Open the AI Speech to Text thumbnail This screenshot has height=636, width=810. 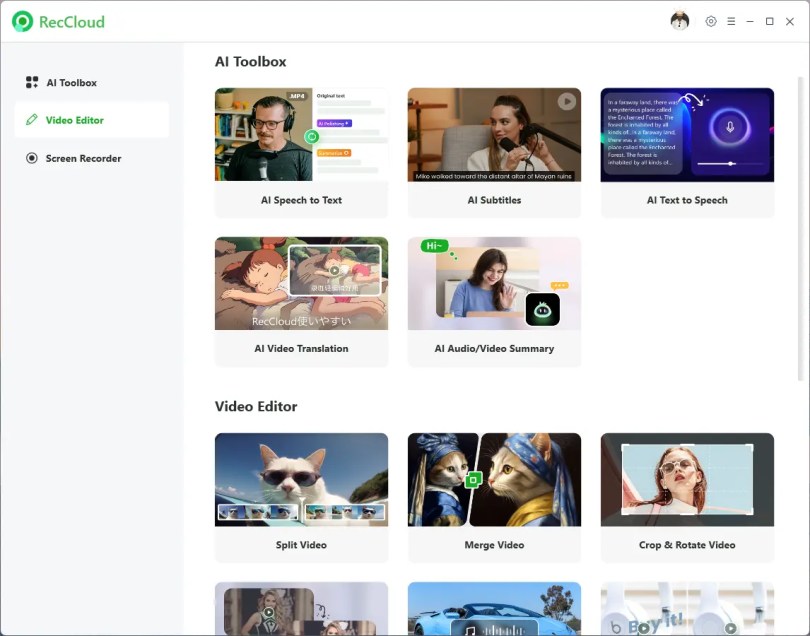(x=301, y=134)
